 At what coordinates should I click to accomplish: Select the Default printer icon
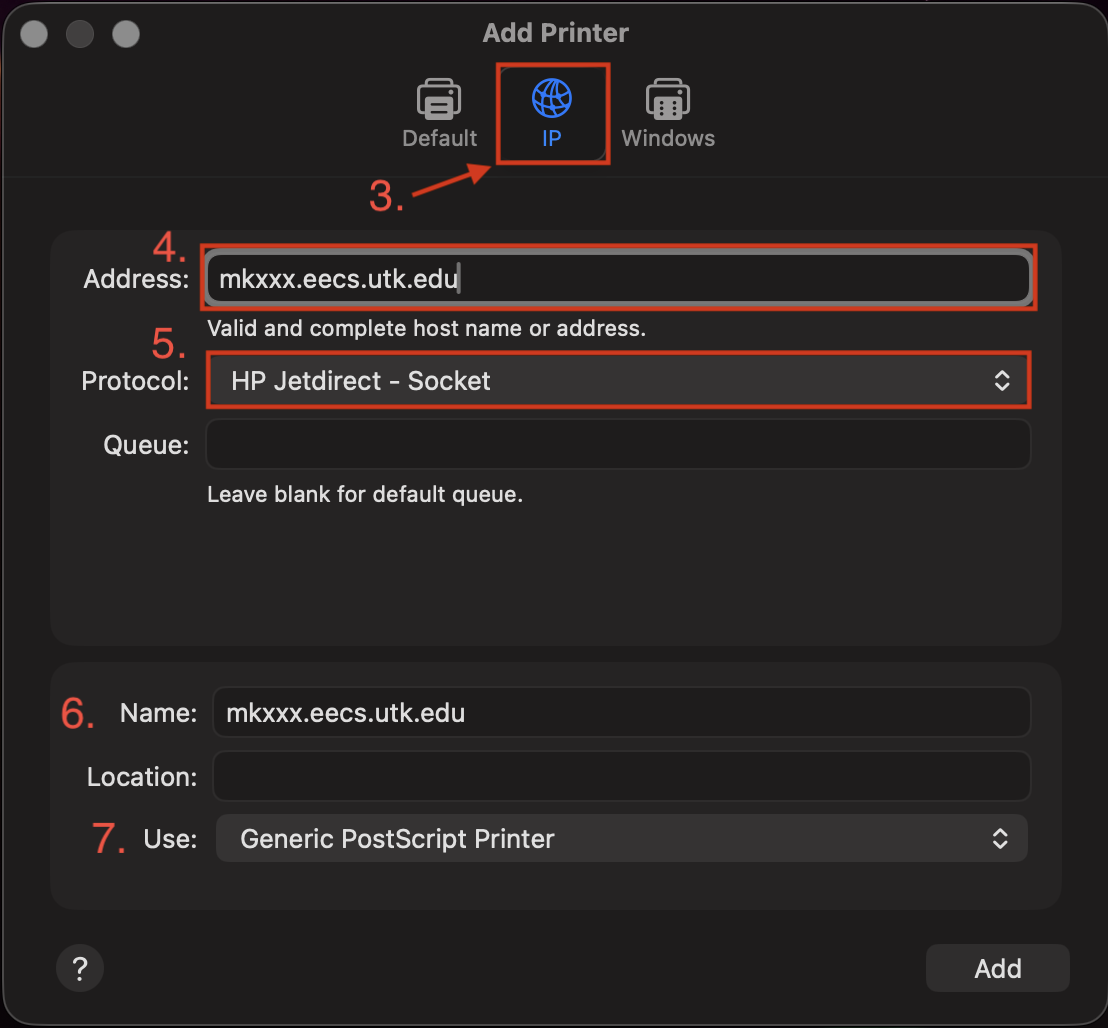(x=439, y=99)
